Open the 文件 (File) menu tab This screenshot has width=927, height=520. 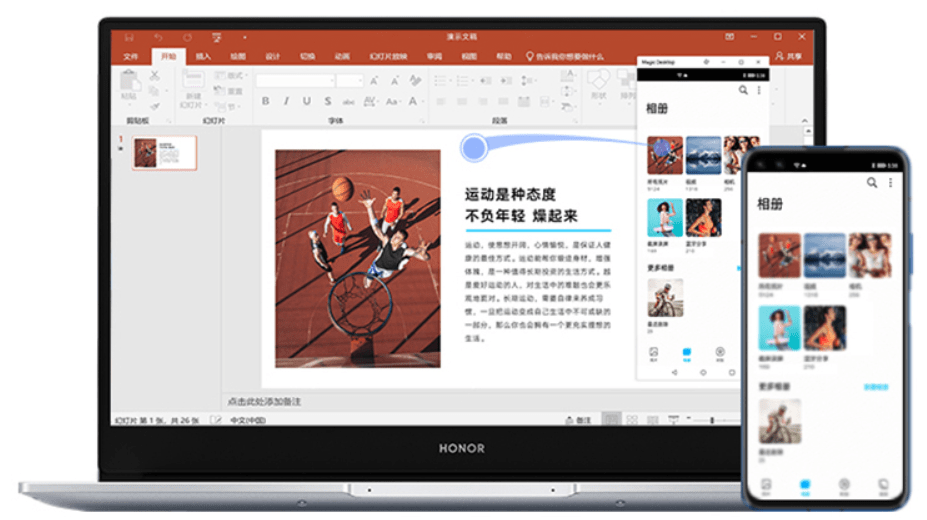pyautogui.click(x=130, y=57)
